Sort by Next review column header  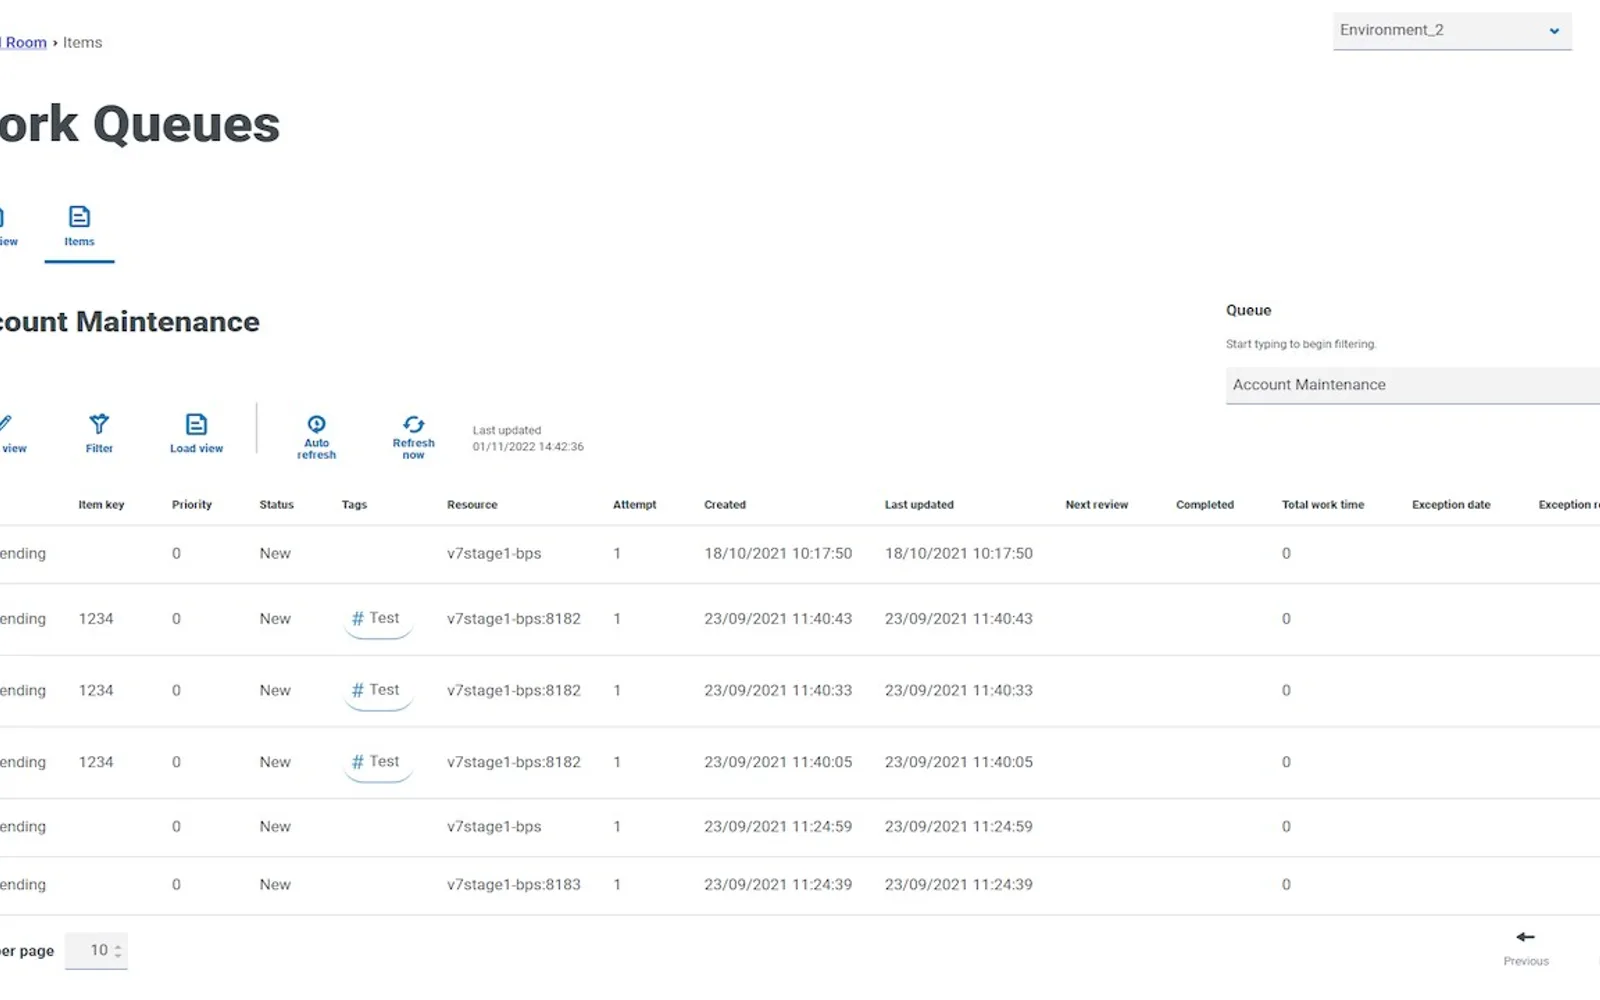1096,505
